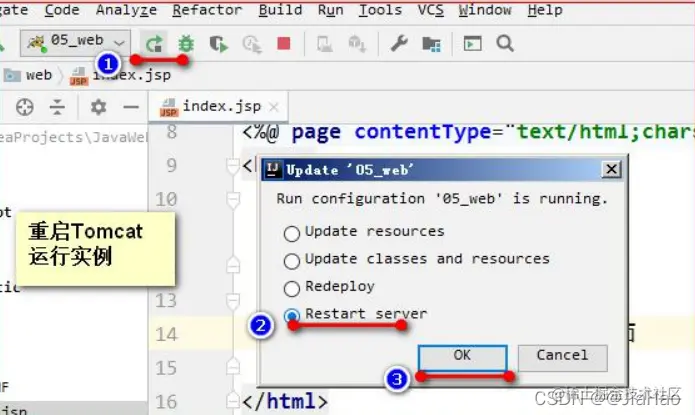Open the Build menu
Image resolution: width=695 pixels, height=415 pixels.
click(x=280, y=10)
